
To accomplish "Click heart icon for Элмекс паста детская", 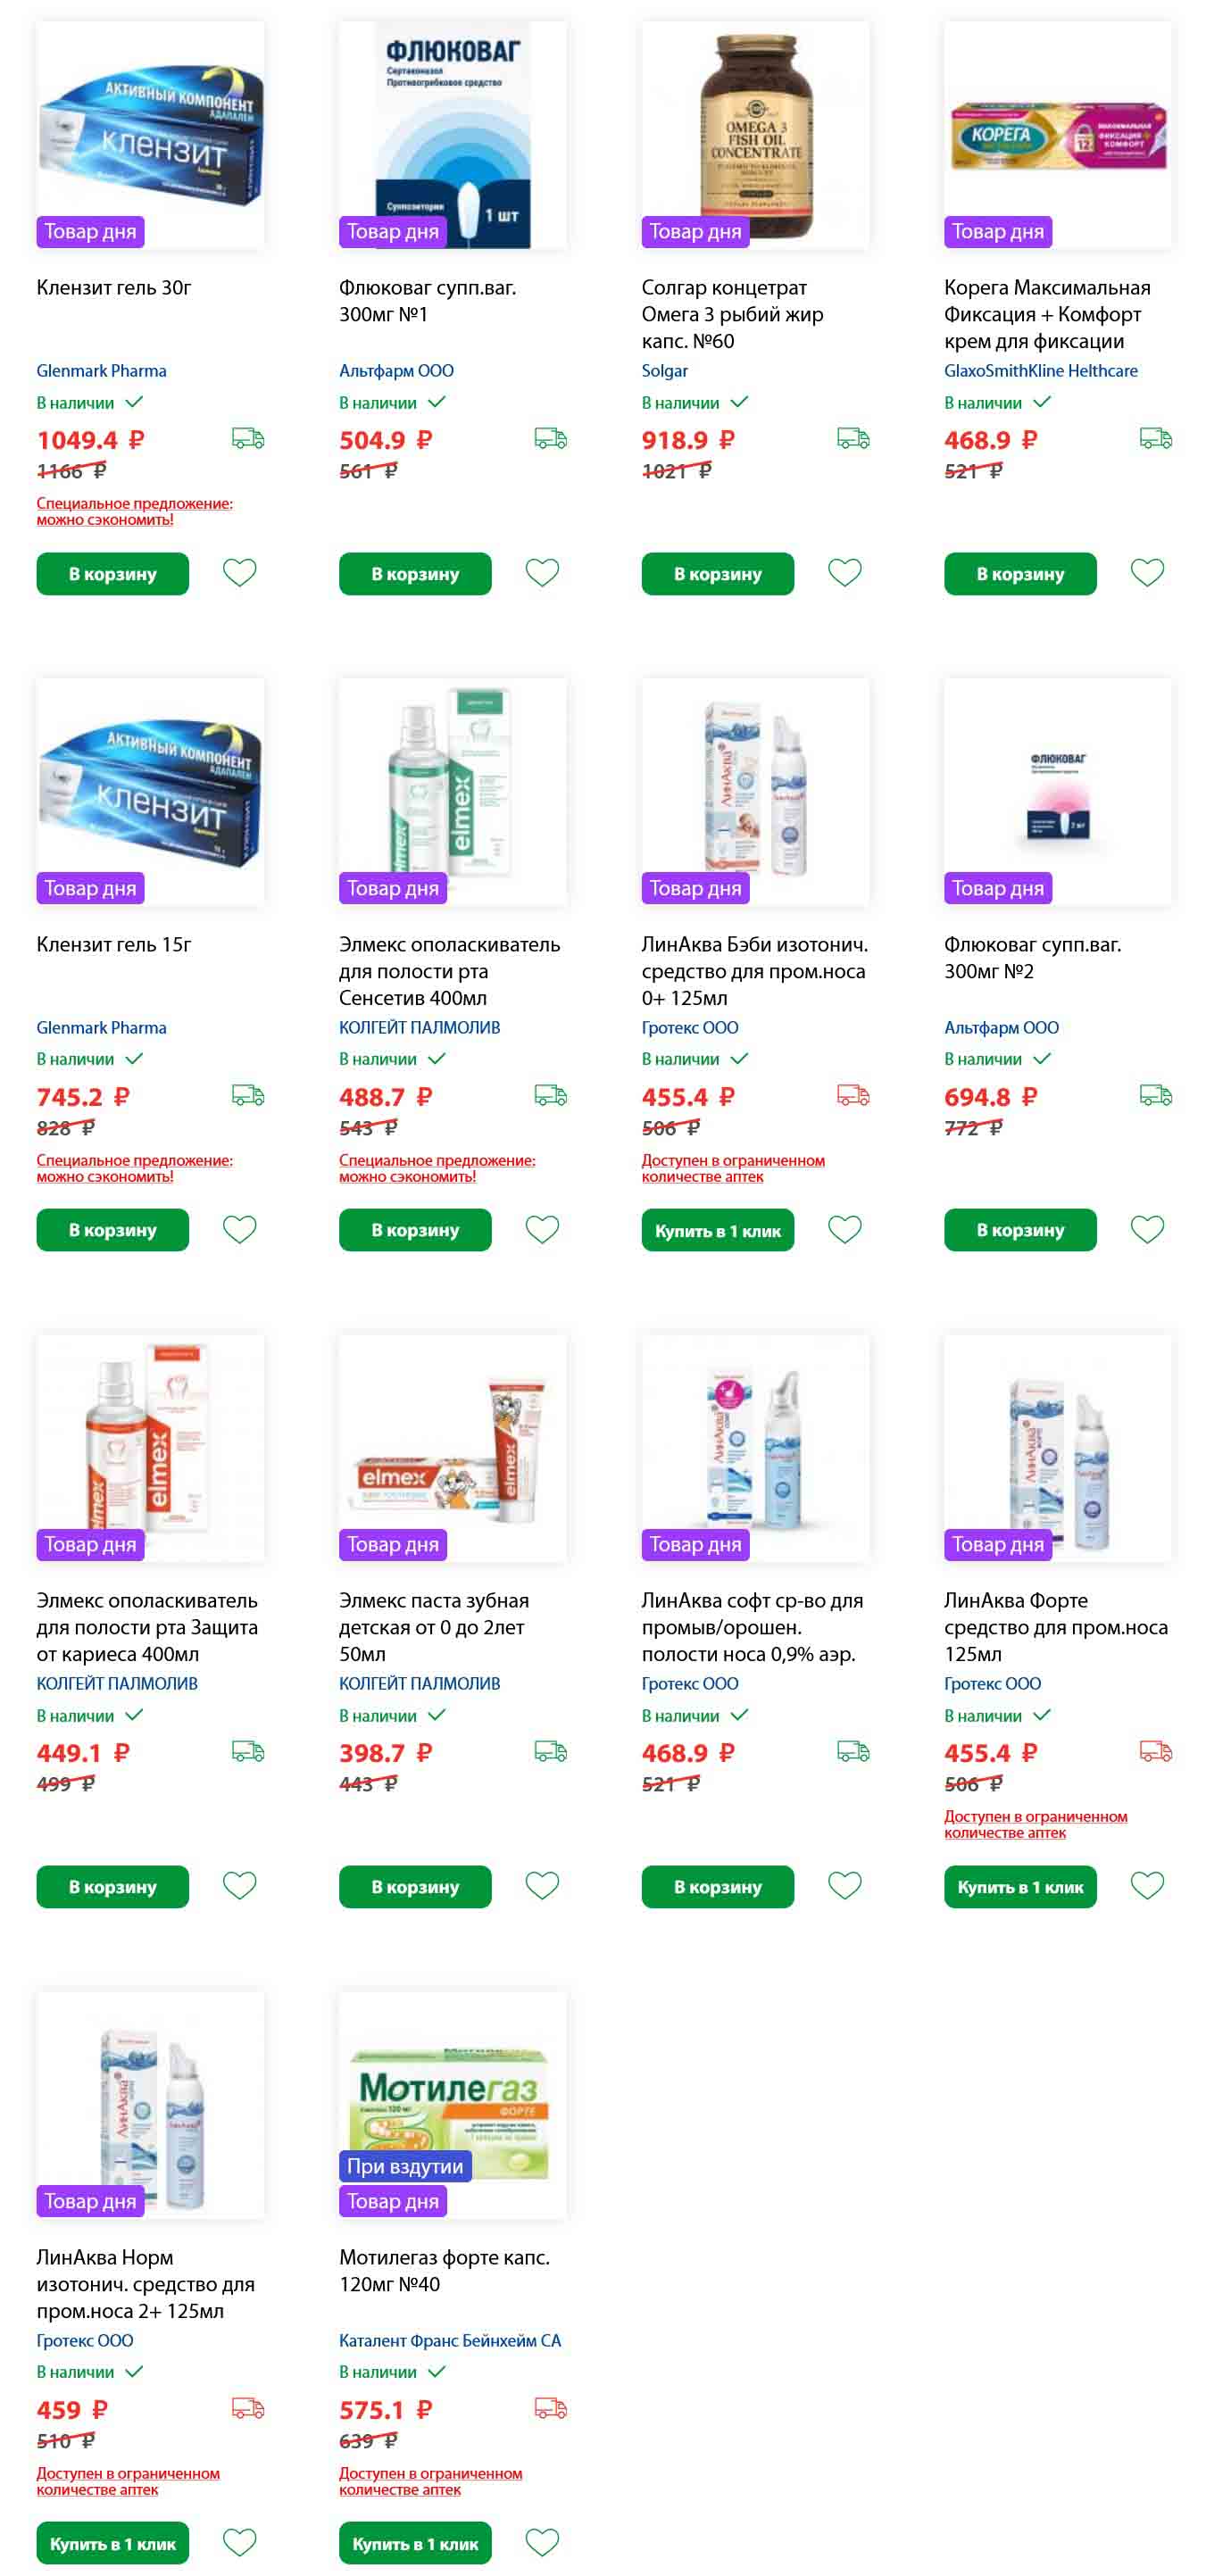I will (x=542, y=1885).
